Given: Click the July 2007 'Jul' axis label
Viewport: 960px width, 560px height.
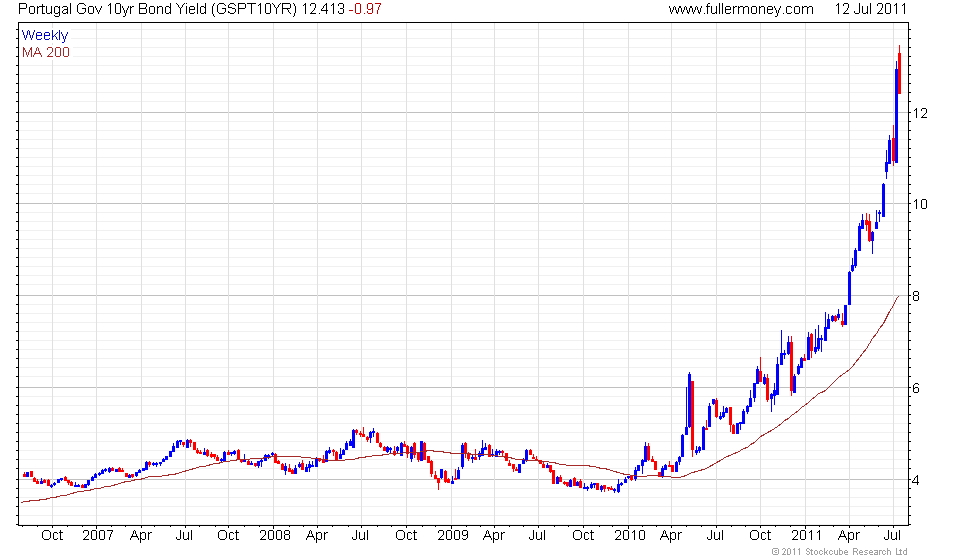Looking at the screenshot, I should [x=184, y=535].
